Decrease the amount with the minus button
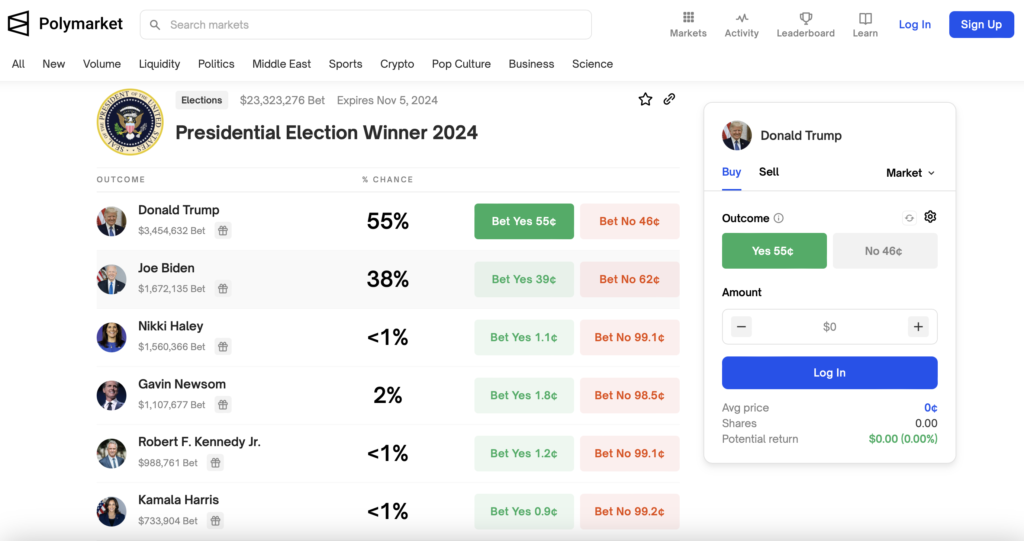The width and height of the screenshot is (1024, 541). pos(741,327)
